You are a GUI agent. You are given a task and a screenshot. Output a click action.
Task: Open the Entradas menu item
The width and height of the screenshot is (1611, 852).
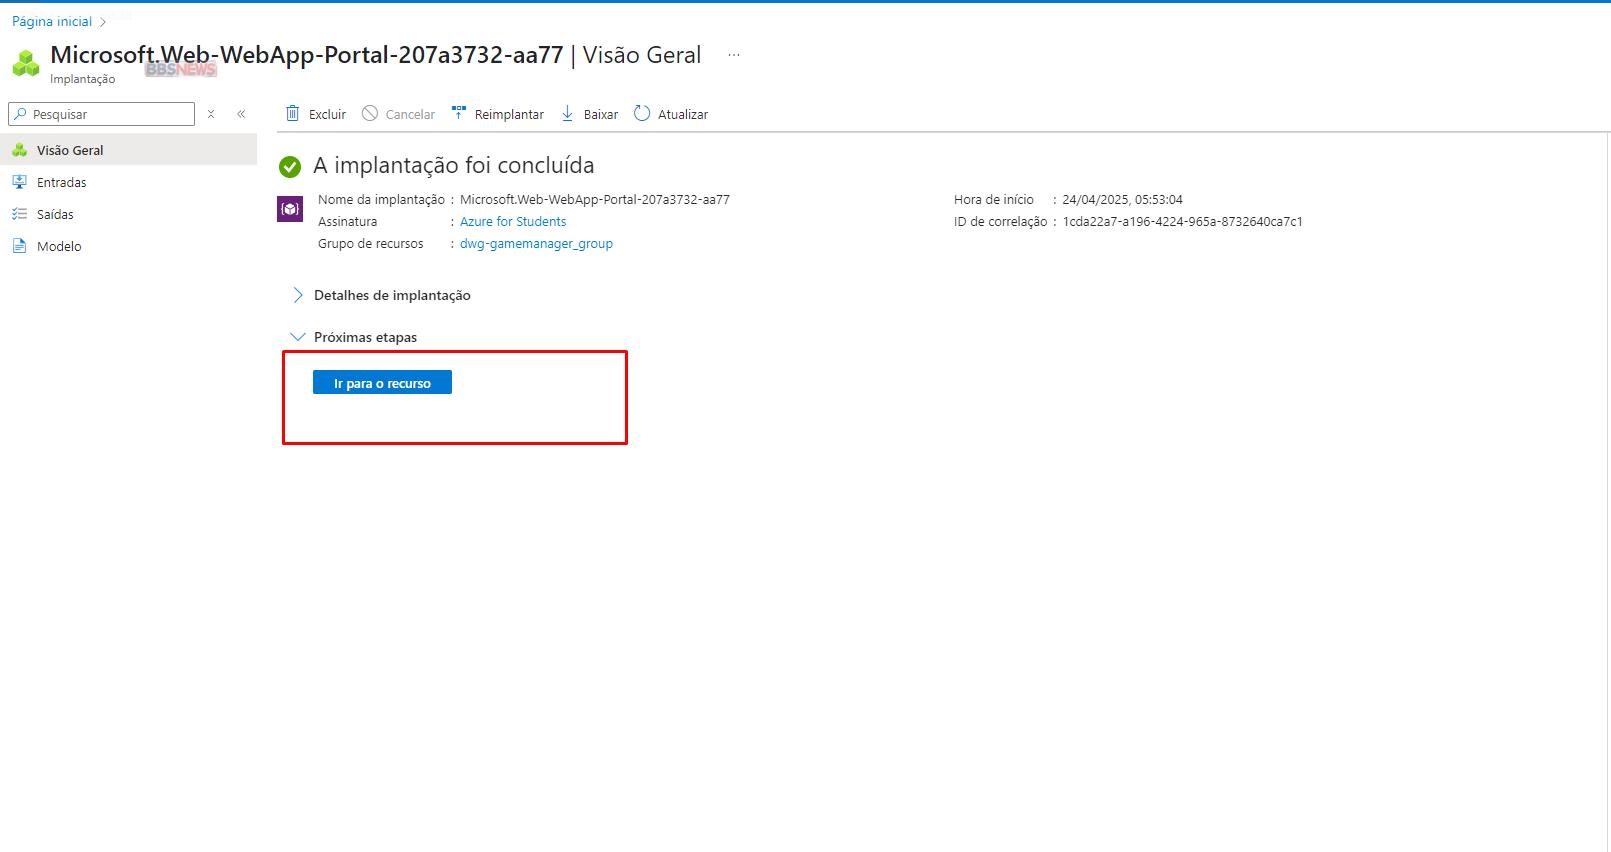click(62, 182)
